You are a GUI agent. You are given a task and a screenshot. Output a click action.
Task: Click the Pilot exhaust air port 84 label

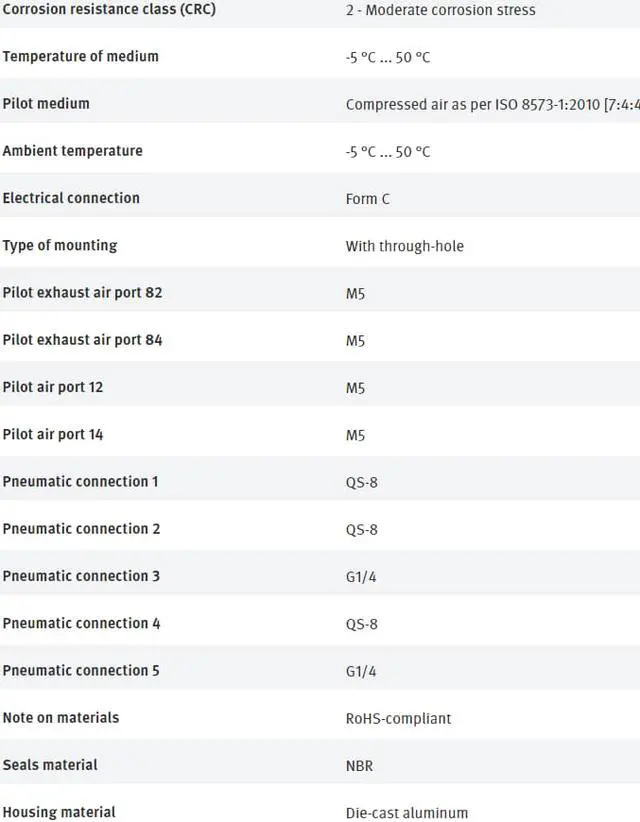[82, 340]
